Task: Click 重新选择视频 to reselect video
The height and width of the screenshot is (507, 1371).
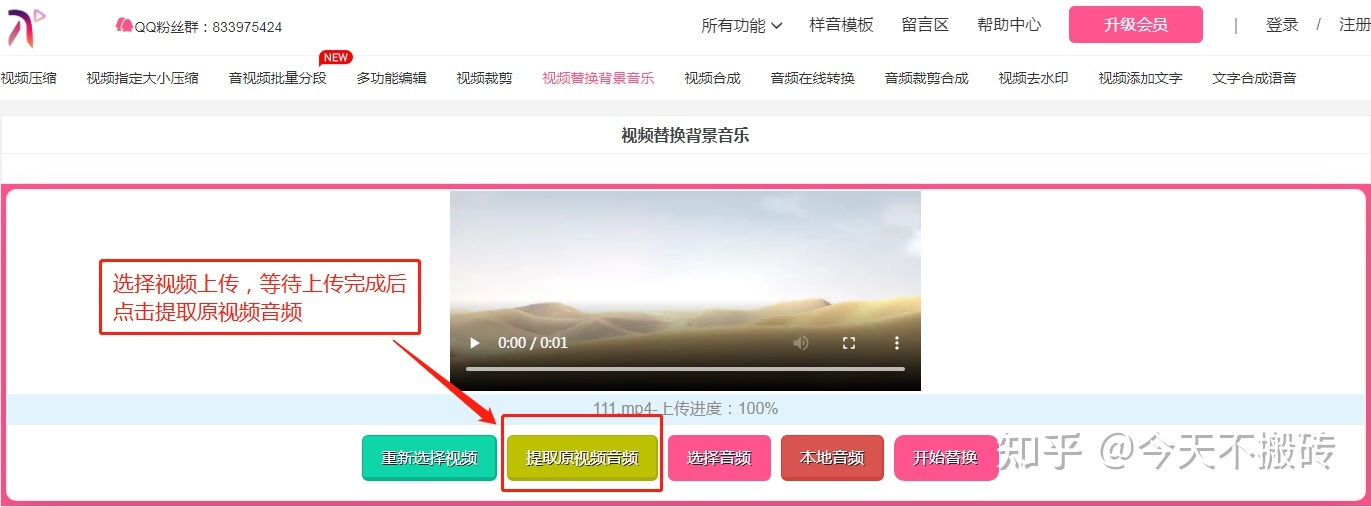Action: (429, 458)
